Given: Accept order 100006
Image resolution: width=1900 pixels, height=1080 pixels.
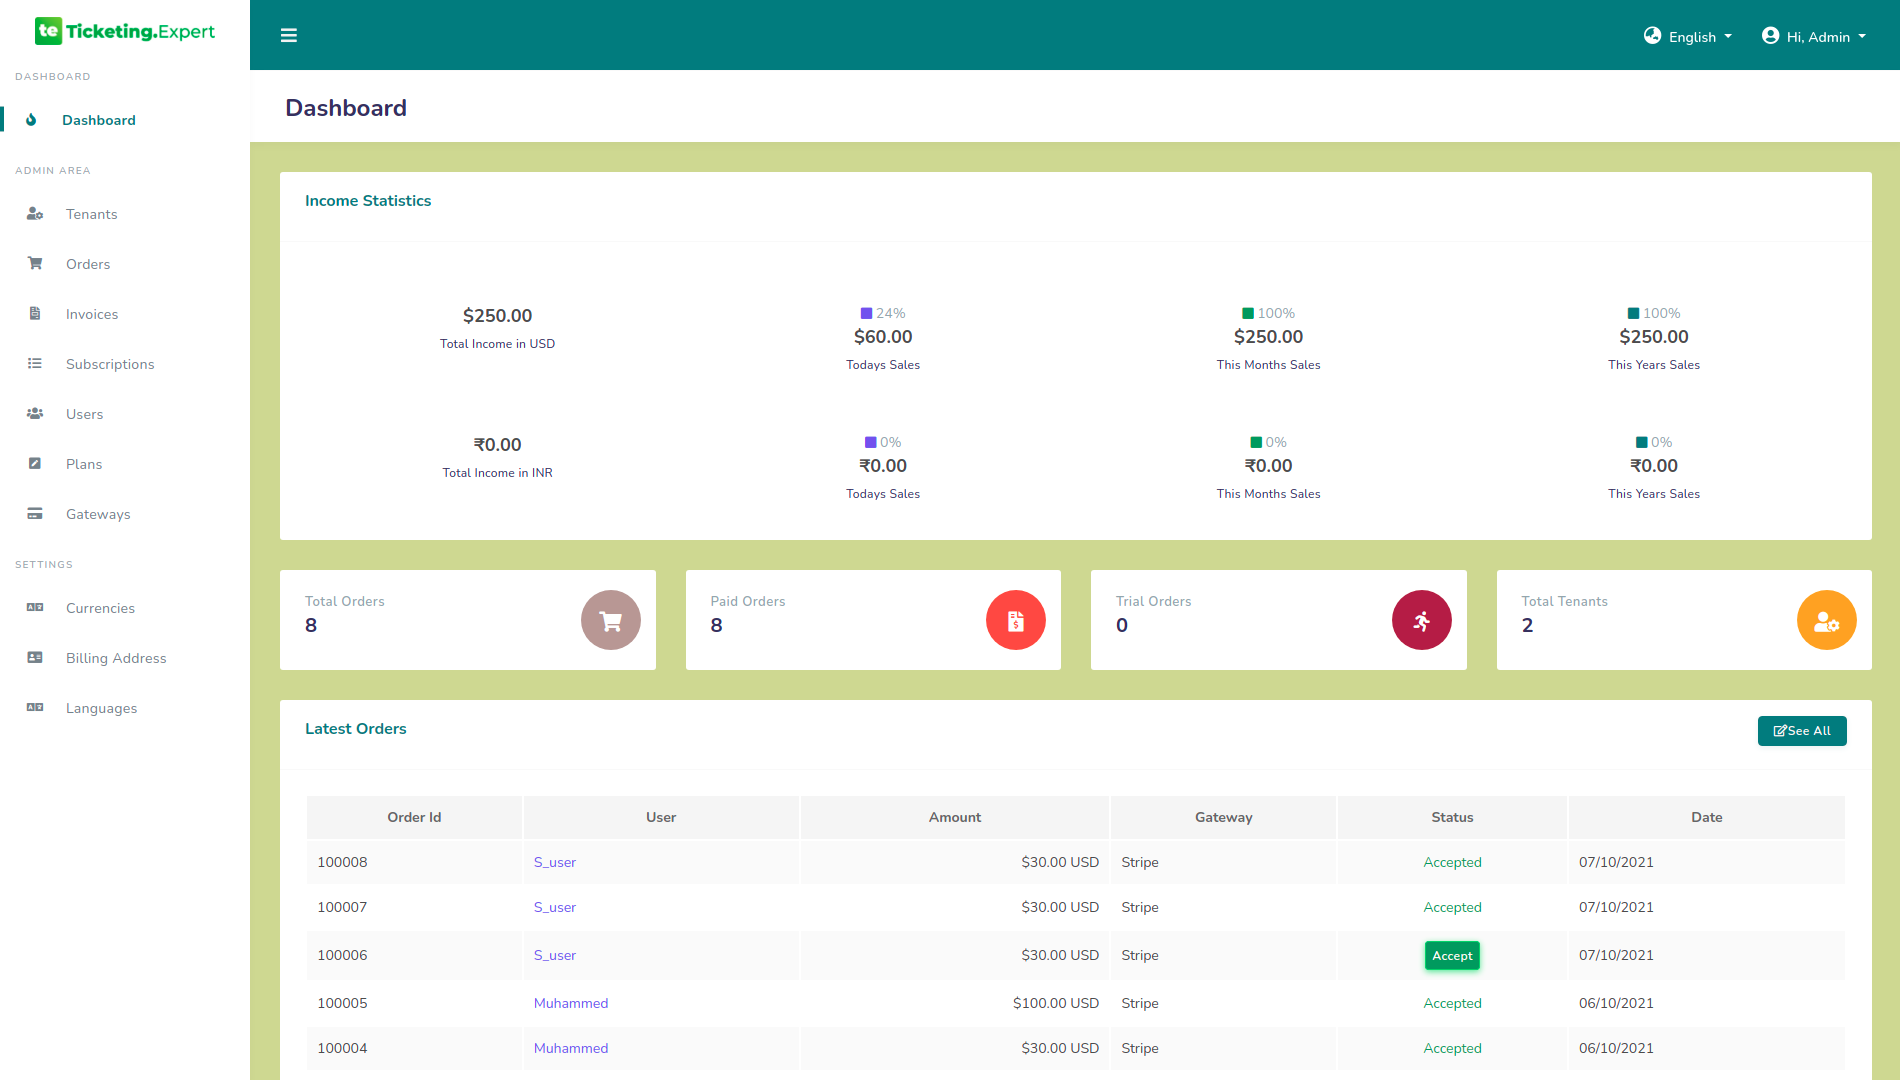Looking at the screenshot, I should point(1452,956).
